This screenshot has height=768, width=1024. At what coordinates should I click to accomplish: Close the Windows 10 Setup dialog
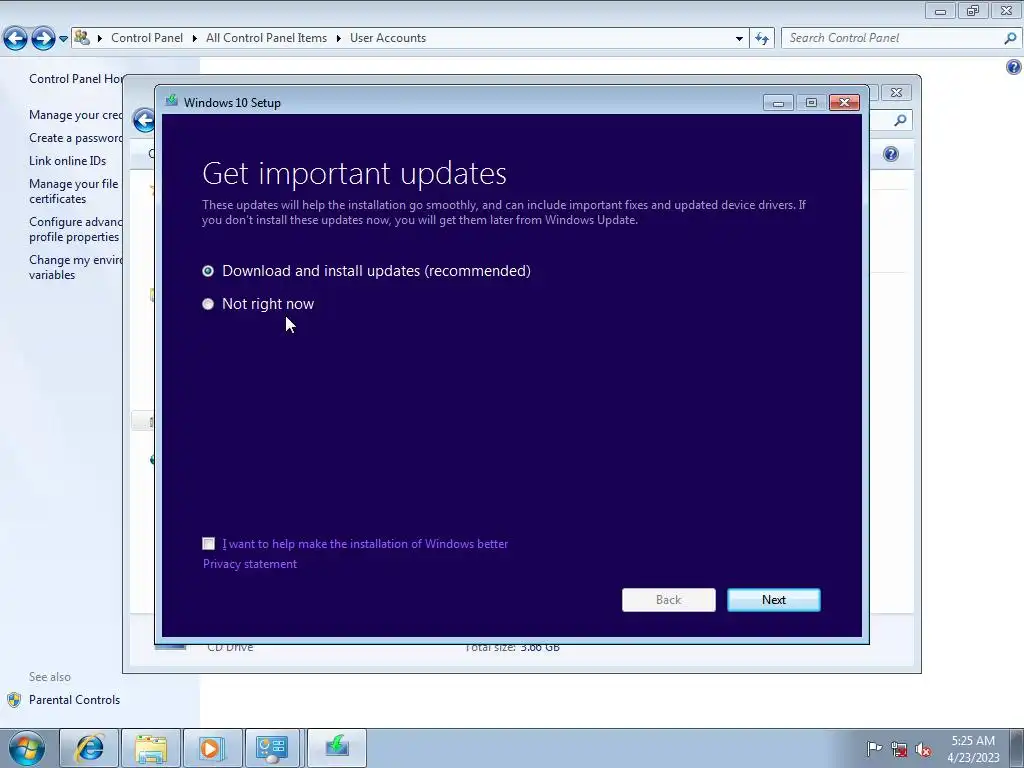pos(844,103)
